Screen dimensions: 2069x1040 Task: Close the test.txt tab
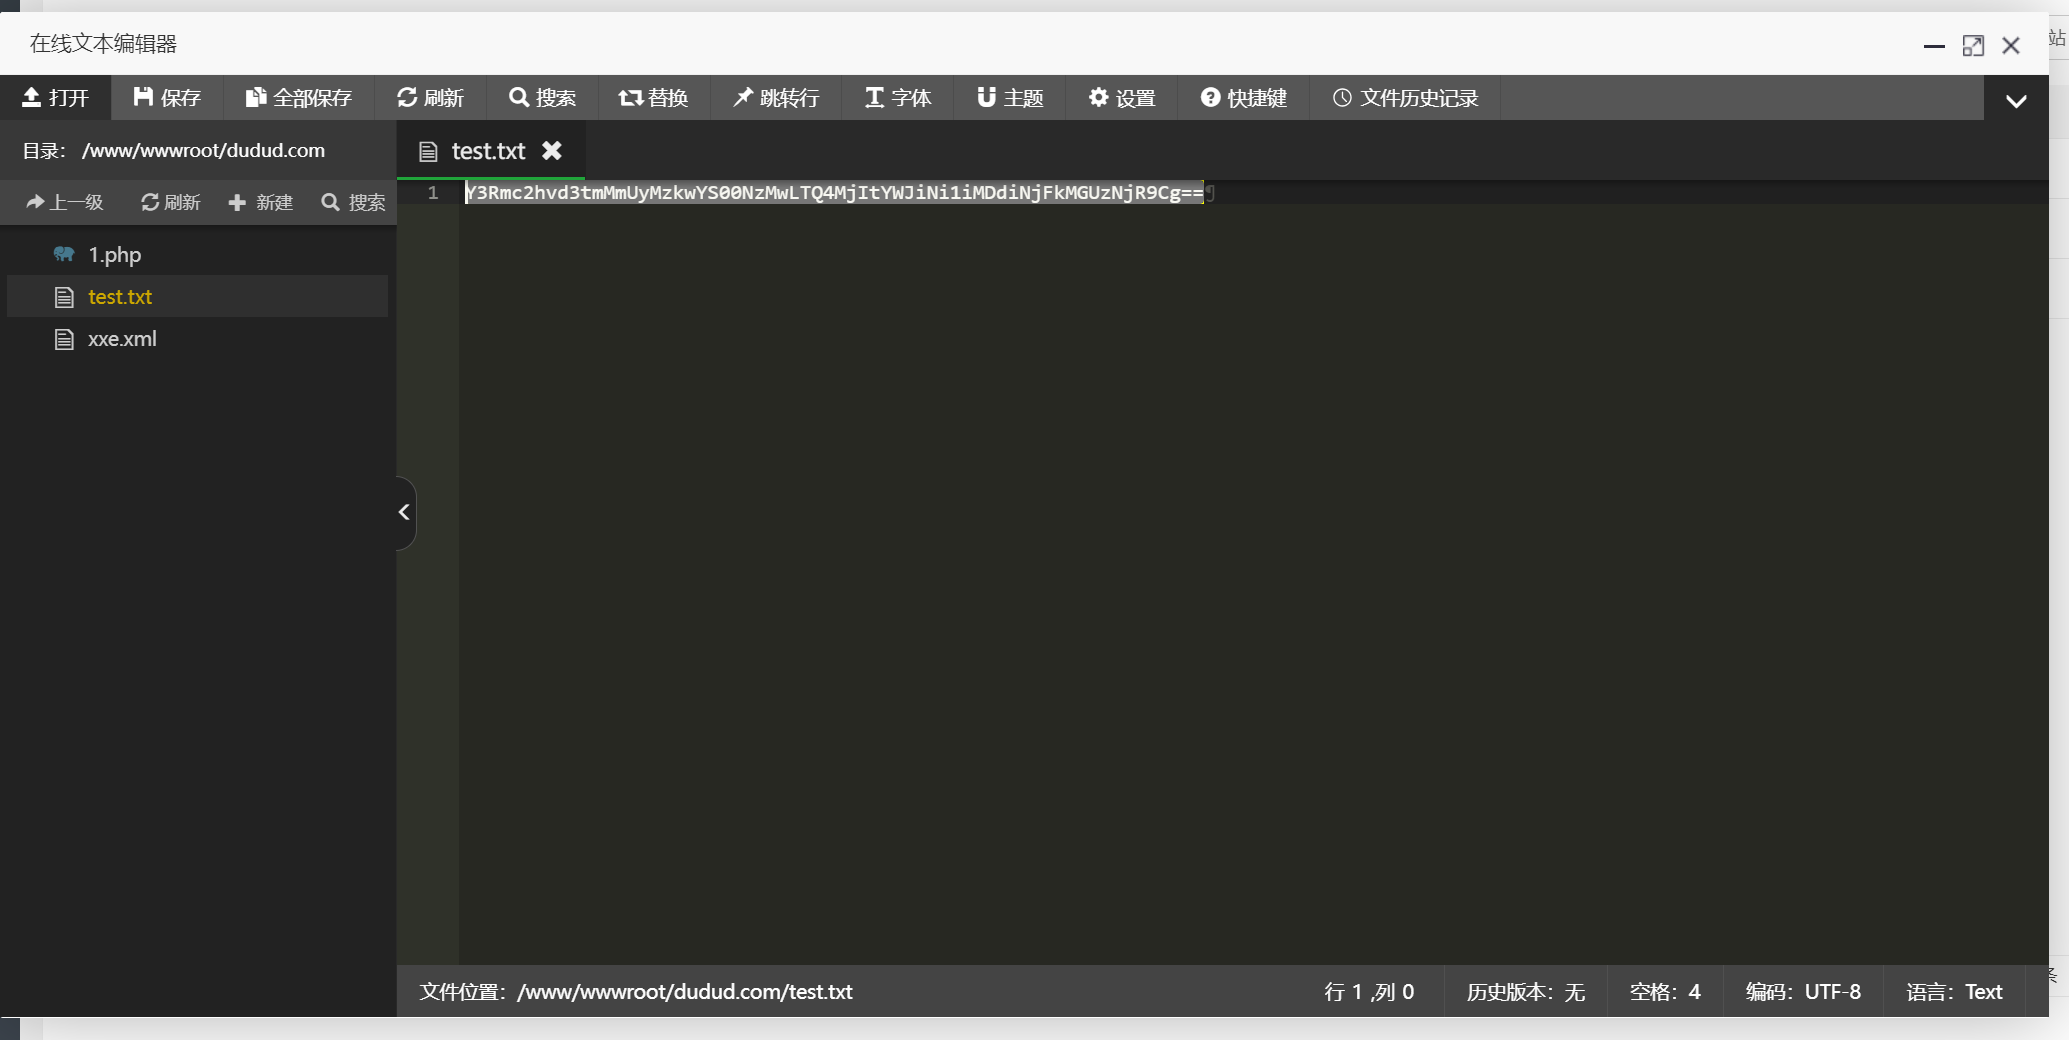pyautogui.click(x=552, y=150)
